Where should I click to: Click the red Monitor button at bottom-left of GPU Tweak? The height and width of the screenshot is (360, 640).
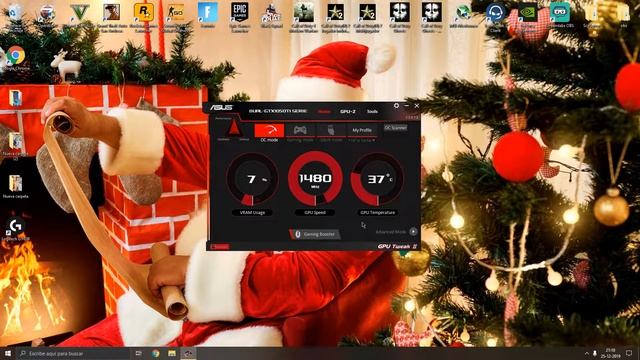point(220,247)
